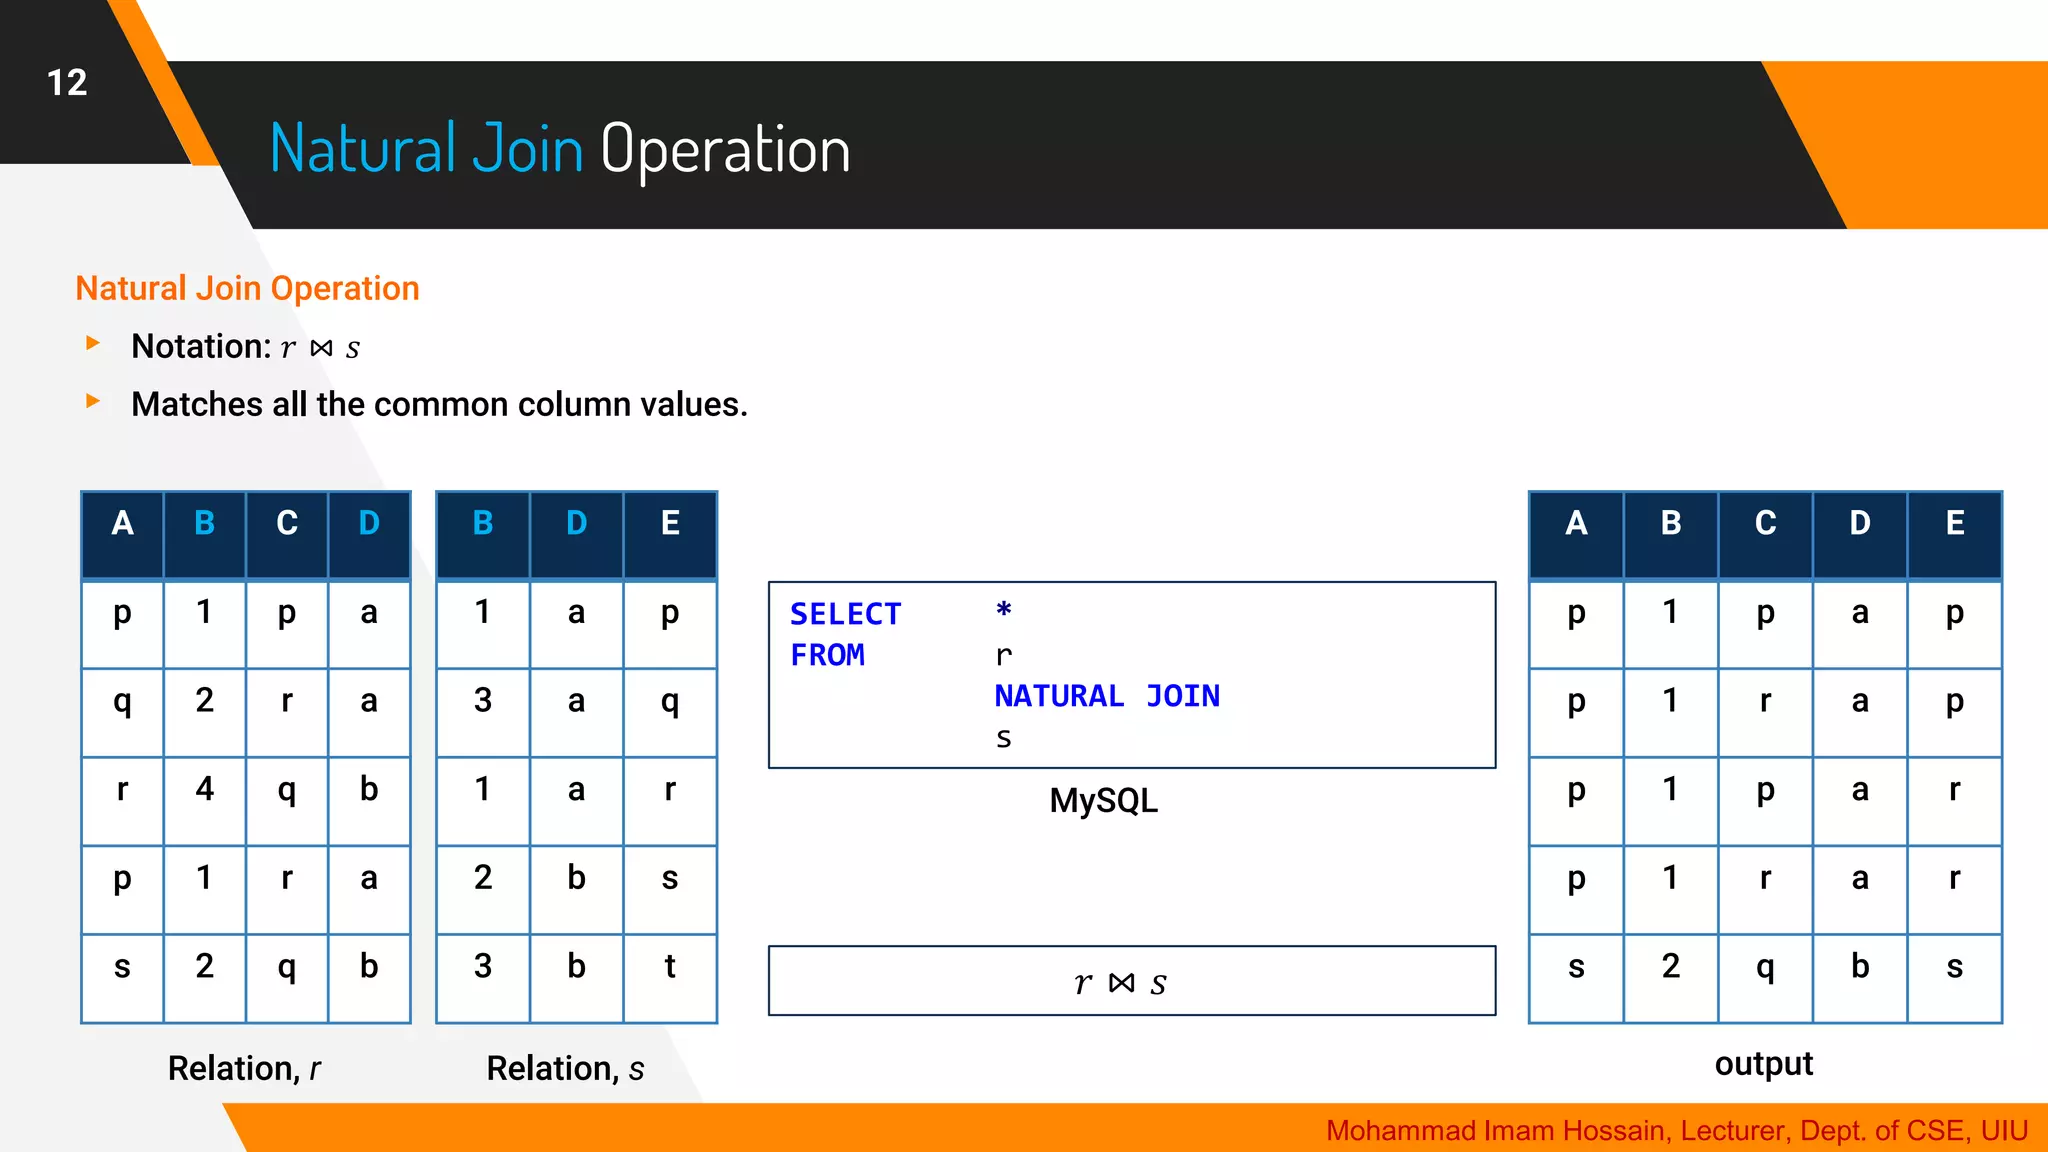The height and width of the screenshot is (1152, 2048).
Task: Click the join symbol in the Notation line
Action: click(321, 348)
